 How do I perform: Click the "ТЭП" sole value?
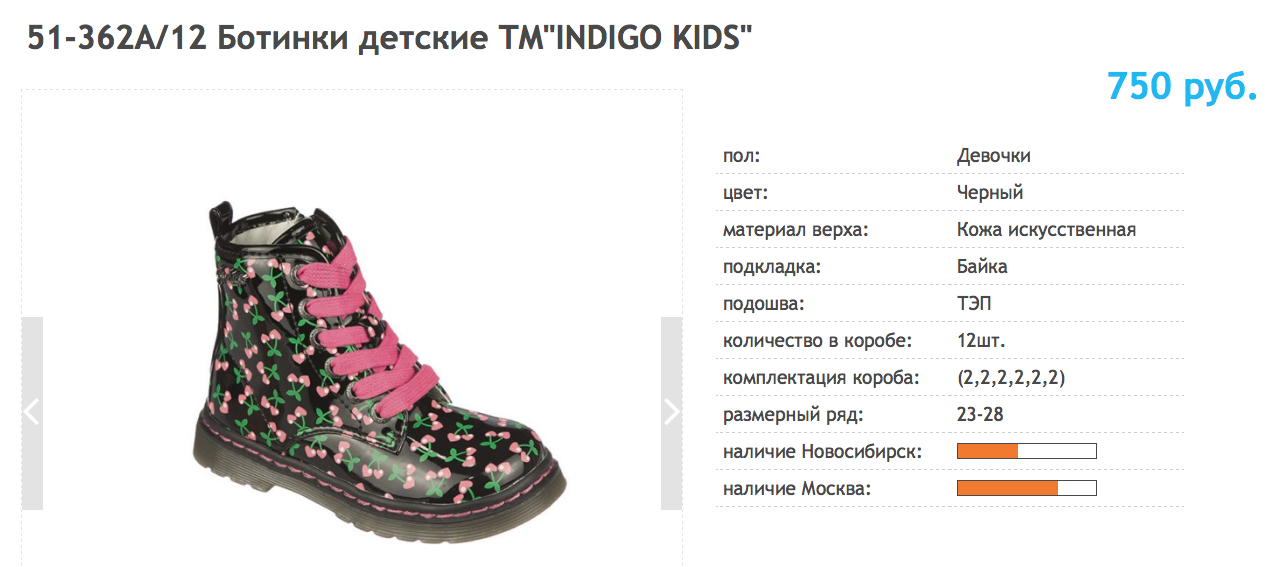[975, 304]
